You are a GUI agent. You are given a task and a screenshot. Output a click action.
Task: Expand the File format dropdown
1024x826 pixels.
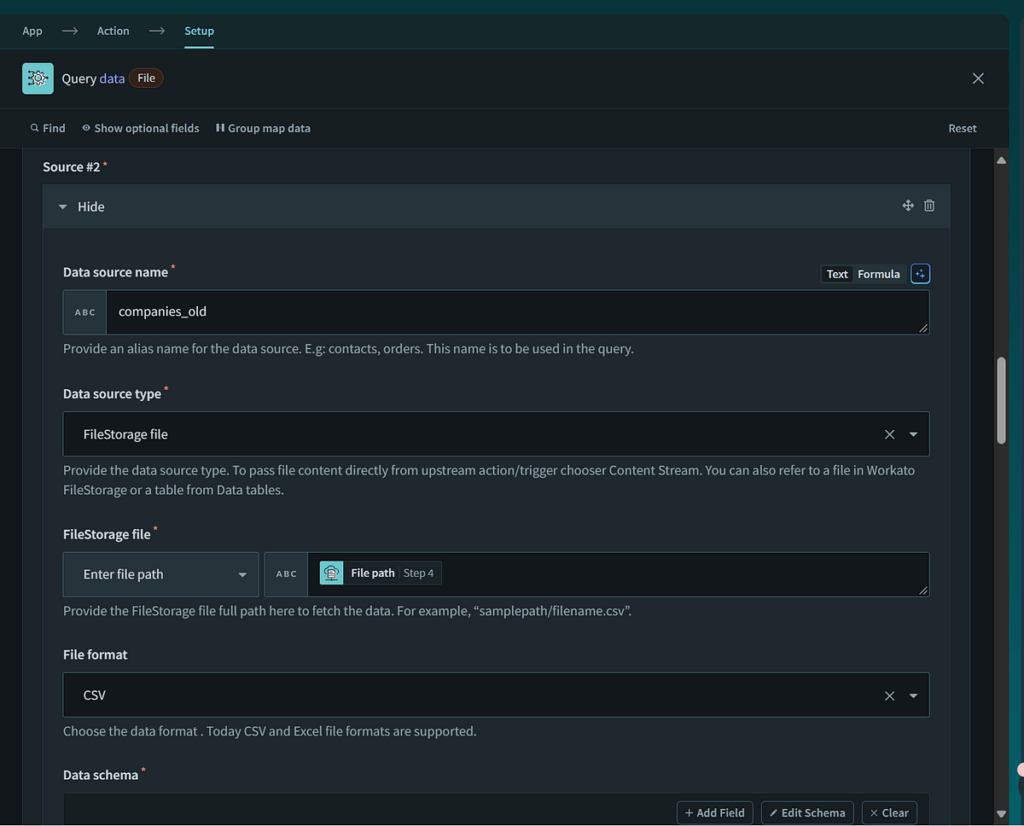(x=913, y=696)
